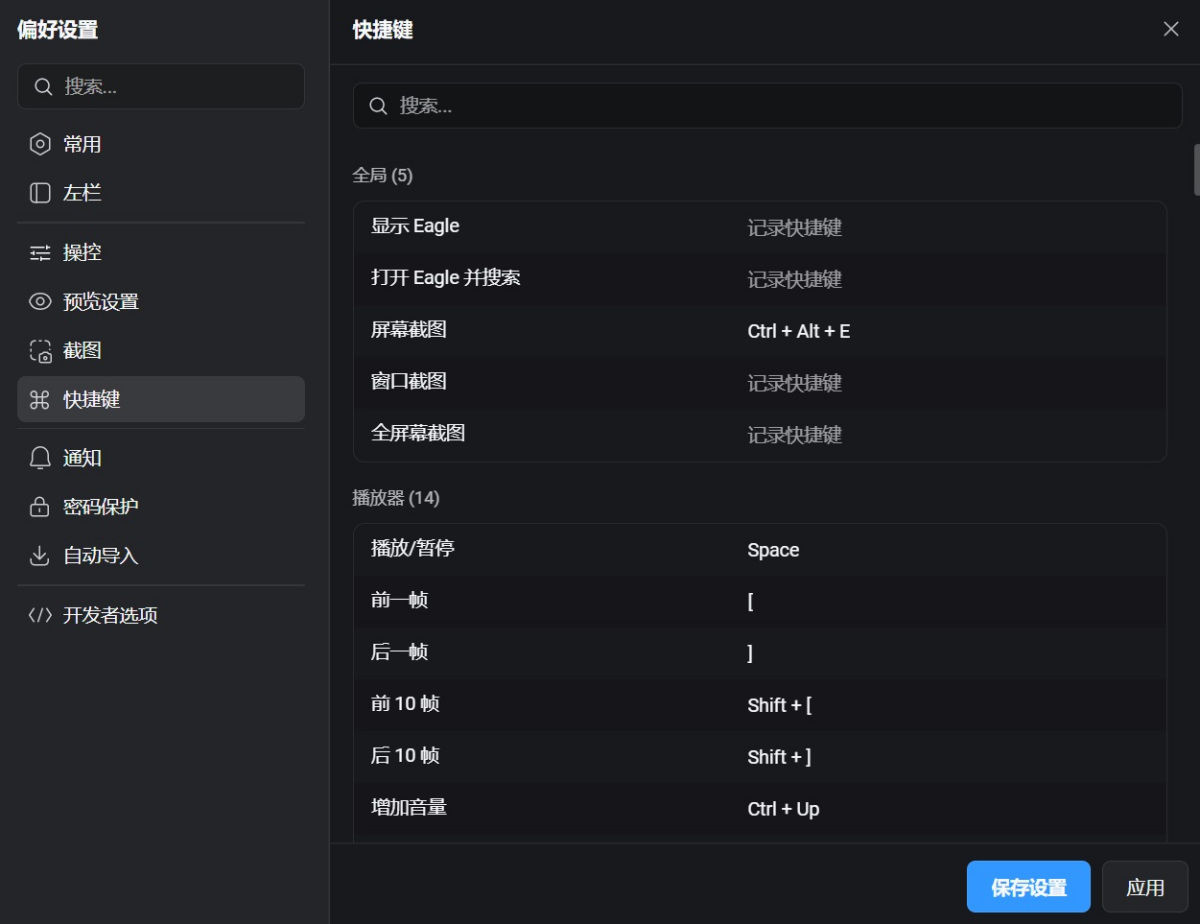This screenshot has height=924, width=1200.
Task: Click the screenshot camera icon beside 截图
Action: coord(40,351)
